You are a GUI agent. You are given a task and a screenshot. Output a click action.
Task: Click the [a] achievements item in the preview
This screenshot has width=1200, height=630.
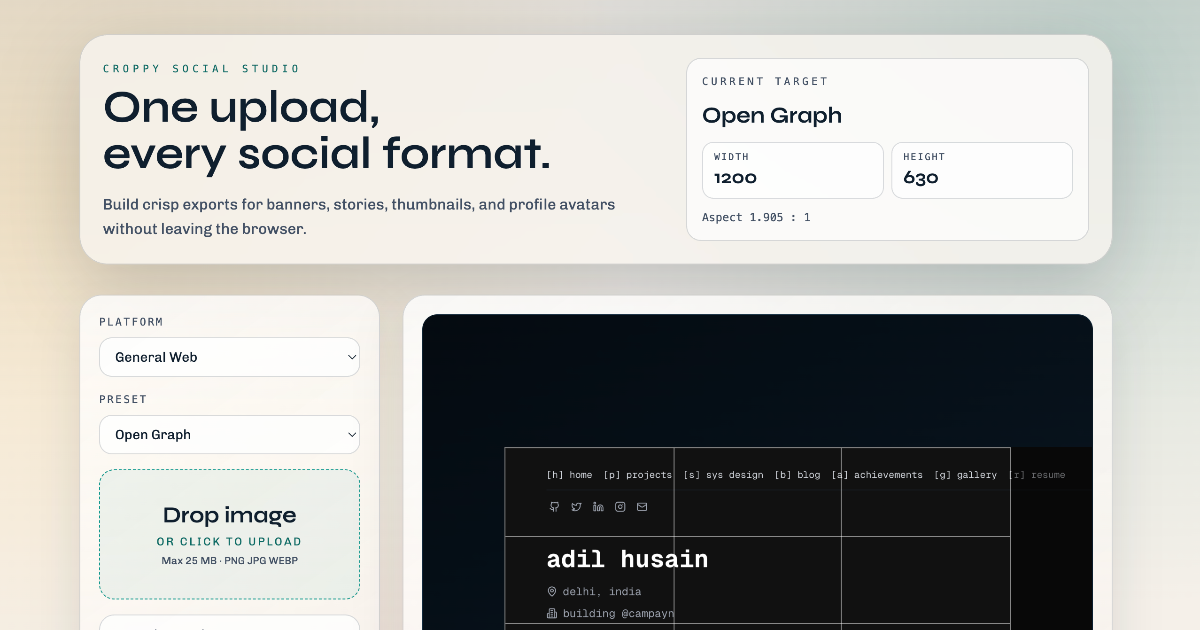pos(877,475)
